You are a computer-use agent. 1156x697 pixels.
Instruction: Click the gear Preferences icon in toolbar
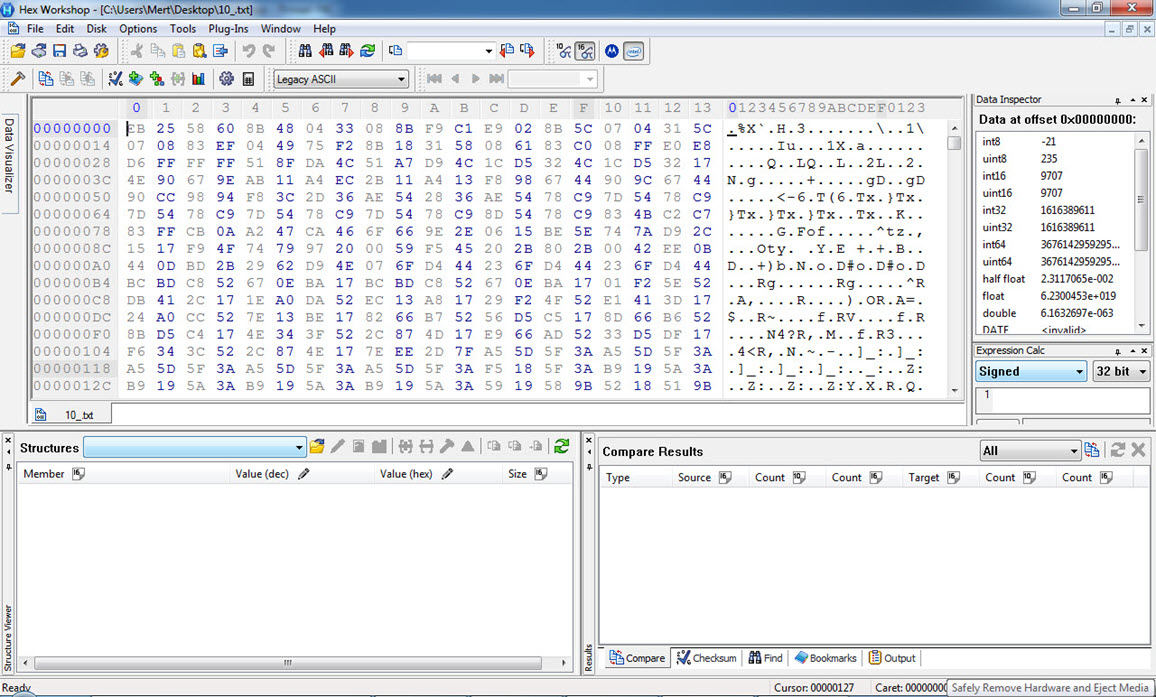pos(226,79)
